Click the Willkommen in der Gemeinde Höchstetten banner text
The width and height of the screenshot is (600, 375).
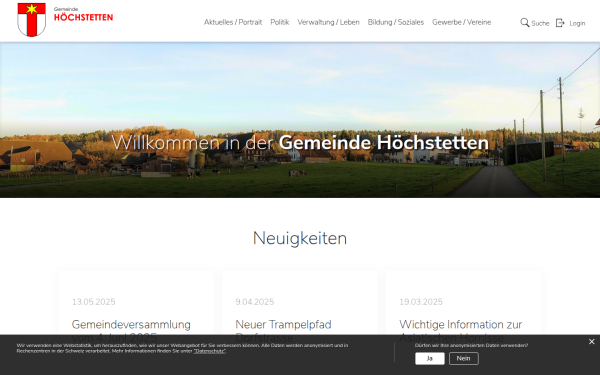pyautogui.click(x=300, y=143)
